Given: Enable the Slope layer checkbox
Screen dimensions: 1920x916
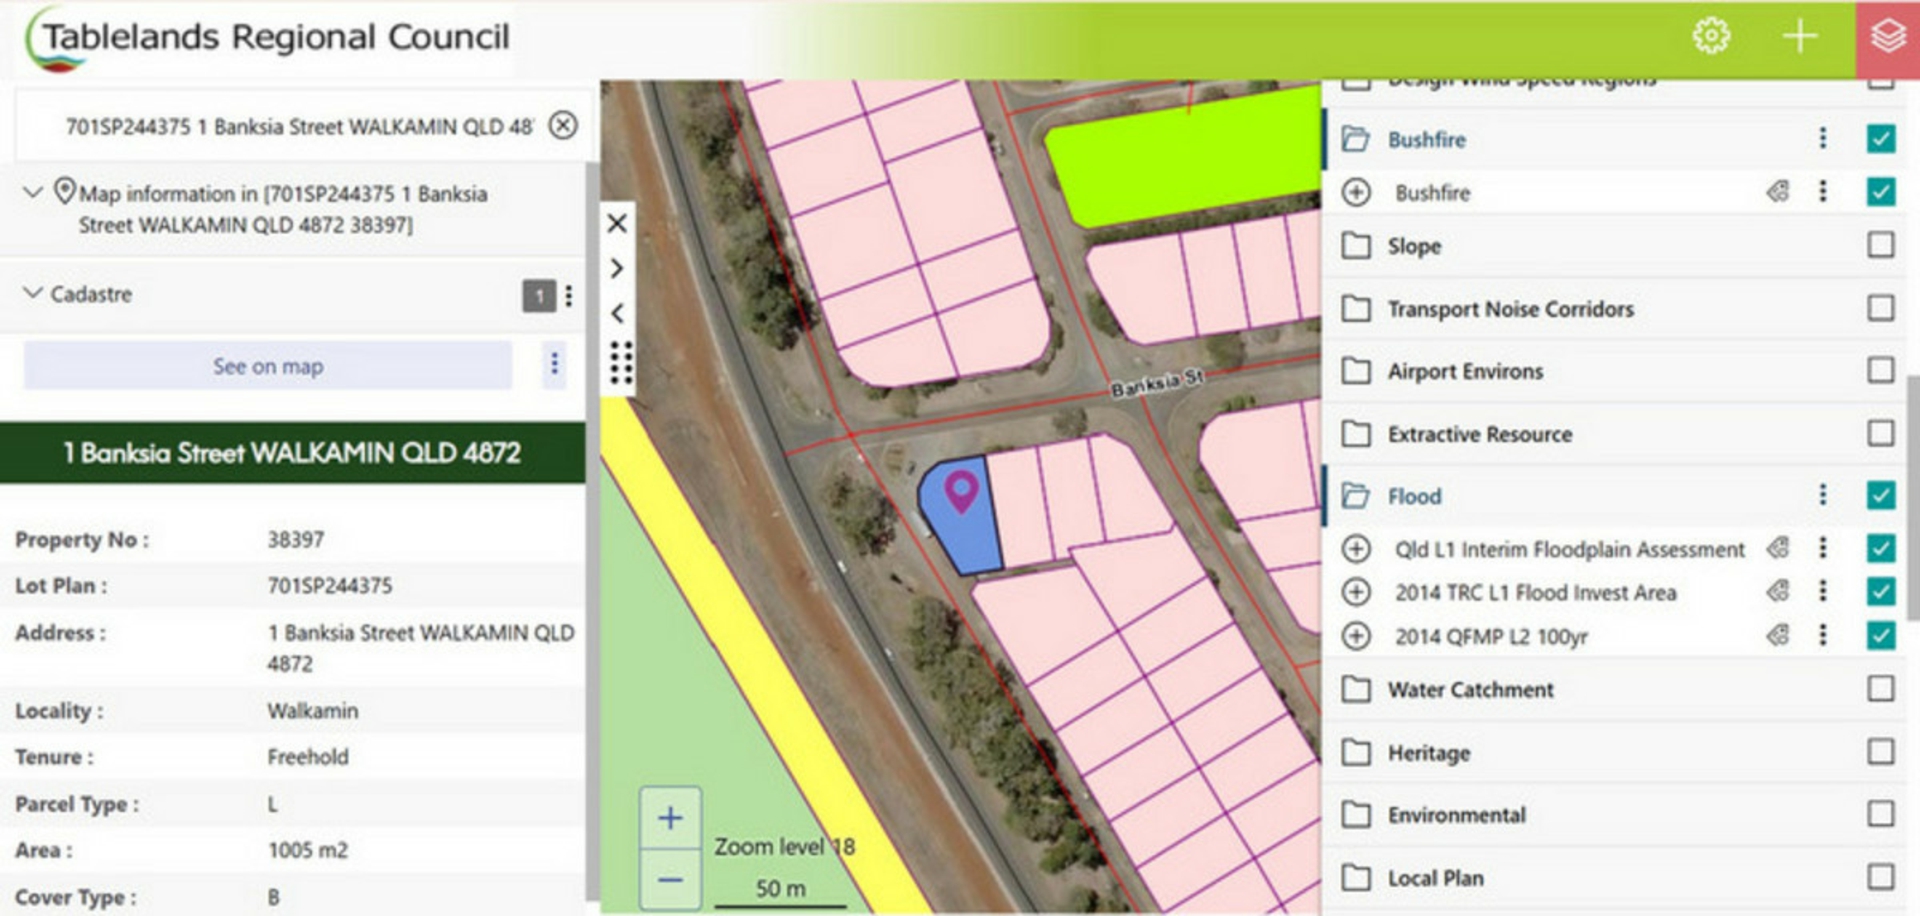Looking at the screenshot, I should [x=1880, y=245].
